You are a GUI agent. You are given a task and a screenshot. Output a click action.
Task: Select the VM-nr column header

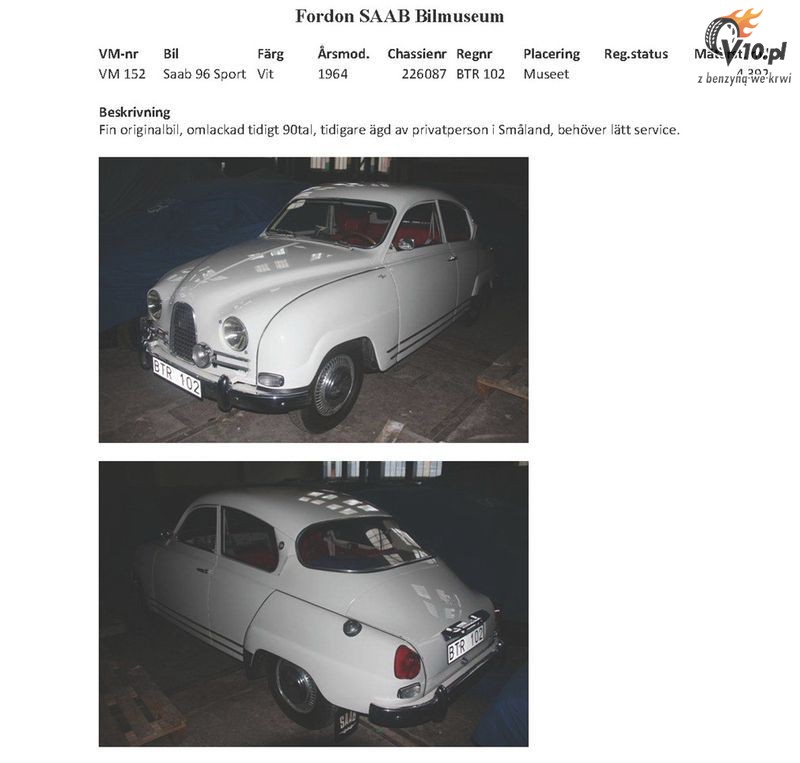click(118, 54)
